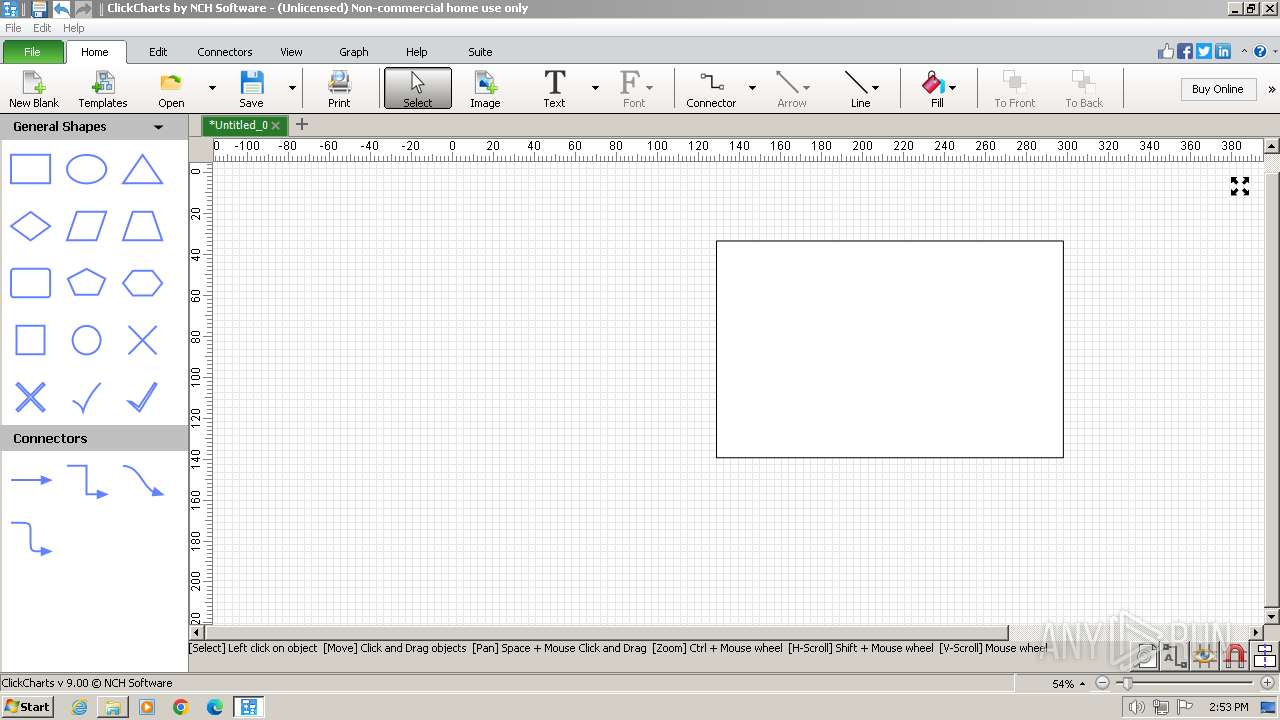The image size is (1280, 720).
Task: Click the Save disk icon
Action: point(251,89)
